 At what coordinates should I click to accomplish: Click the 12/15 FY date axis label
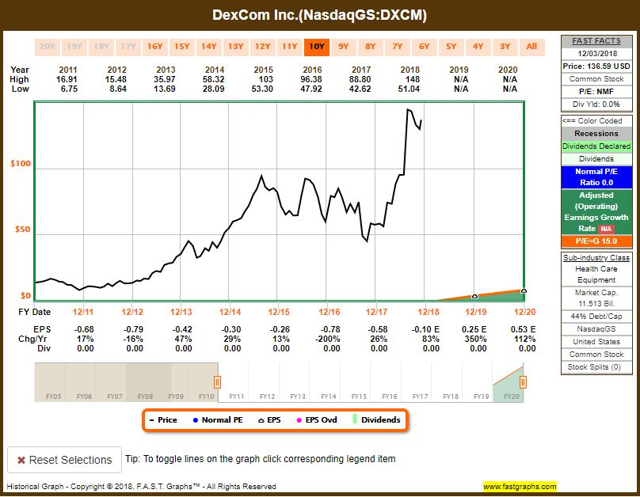tap(279, 312)
